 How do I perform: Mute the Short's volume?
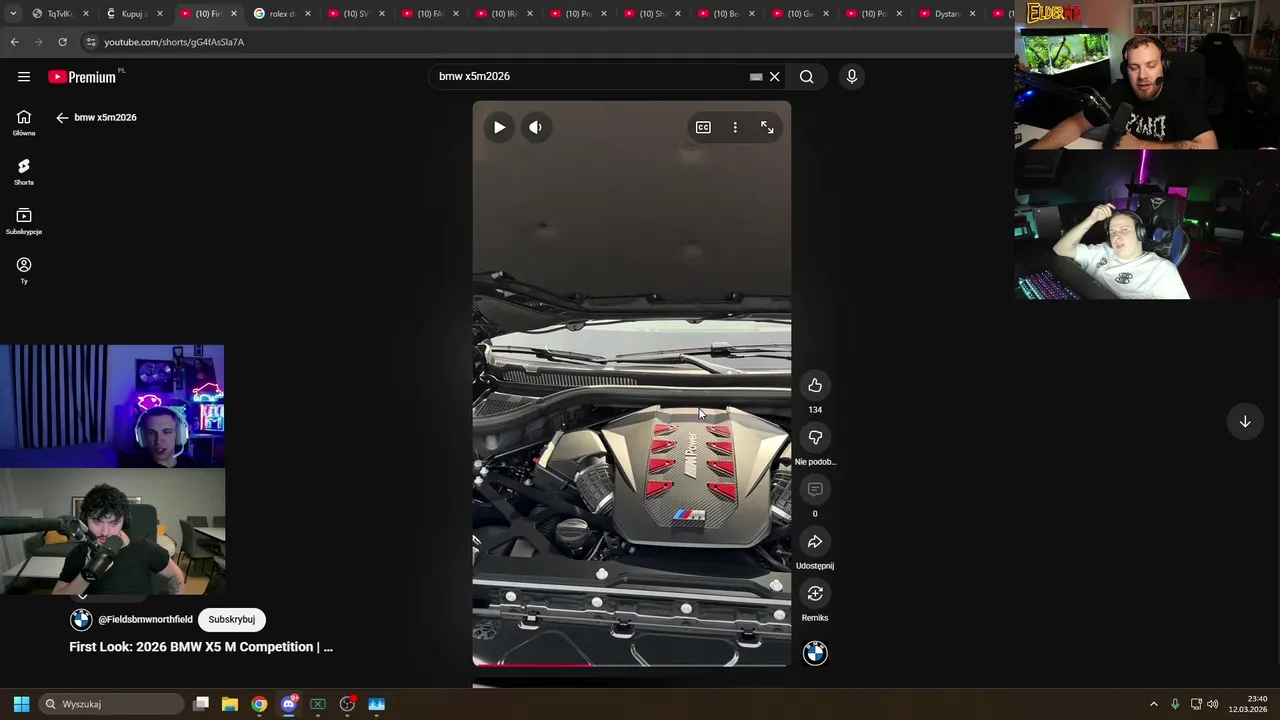coord(536,127)
